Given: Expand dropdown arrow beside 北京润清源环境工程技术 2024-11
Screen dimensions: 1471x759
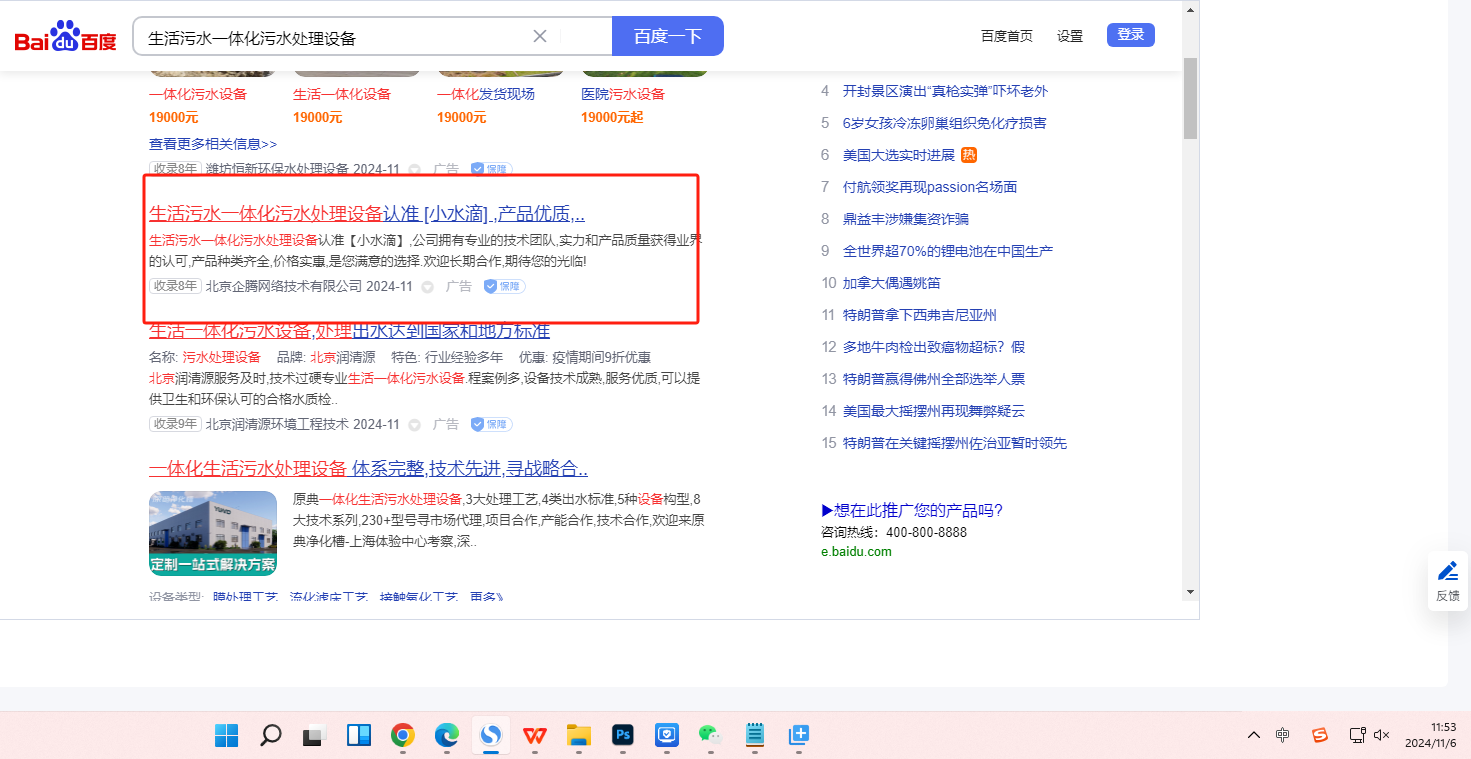Looking at the screenshot, I should click(x=415, y=425).
